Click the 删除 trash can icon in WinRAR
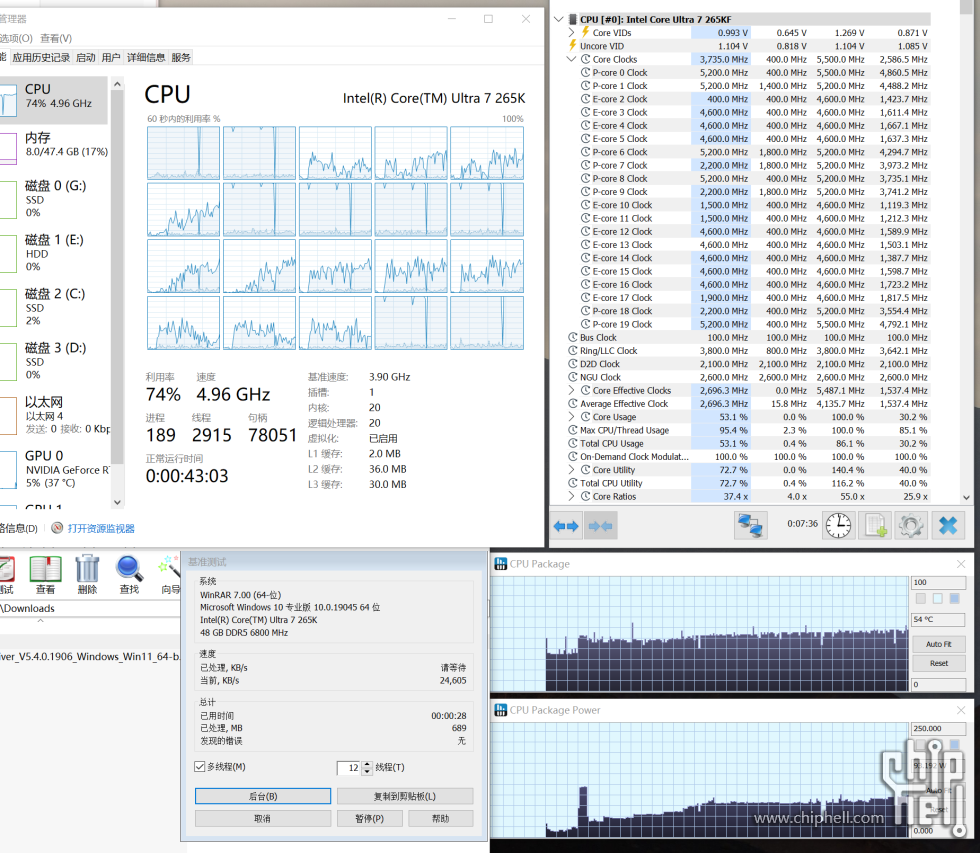980x853 pixels. 88,575
